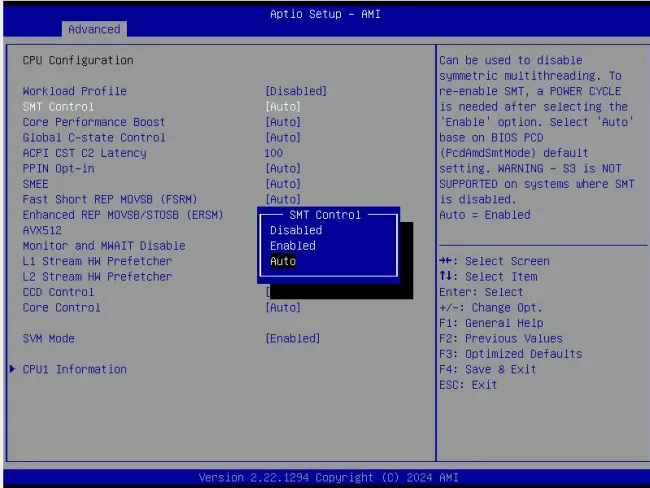Open Core Performance Boost Auto value
Viewport: 650px width, 488px height.
click(282, 122)
